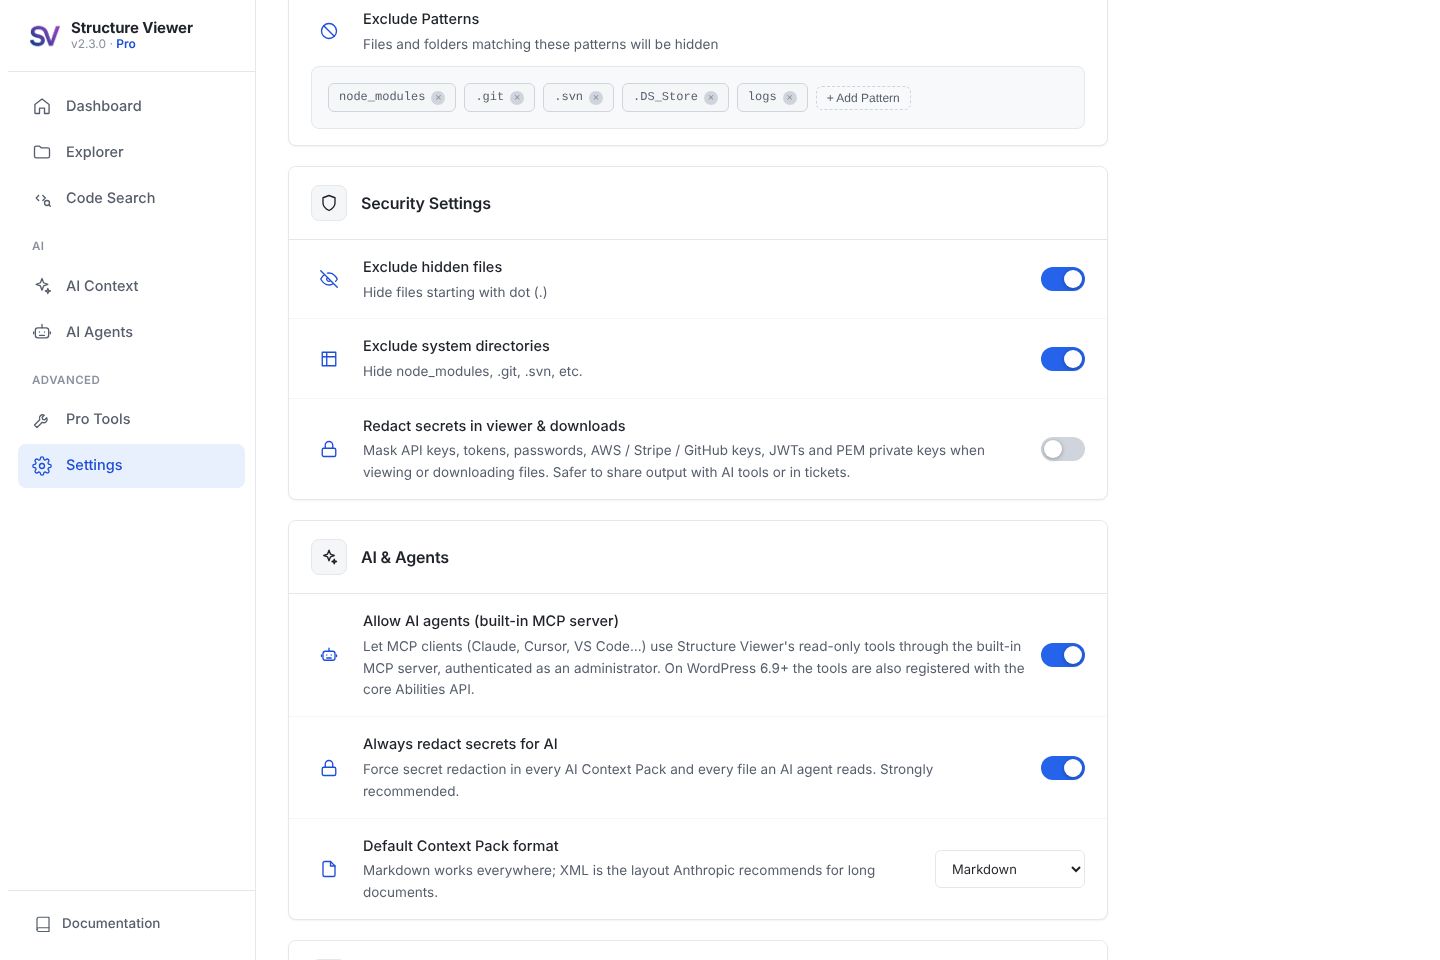
Task: Click the Structure Viewer SV logo
Action: click(45, 36)
